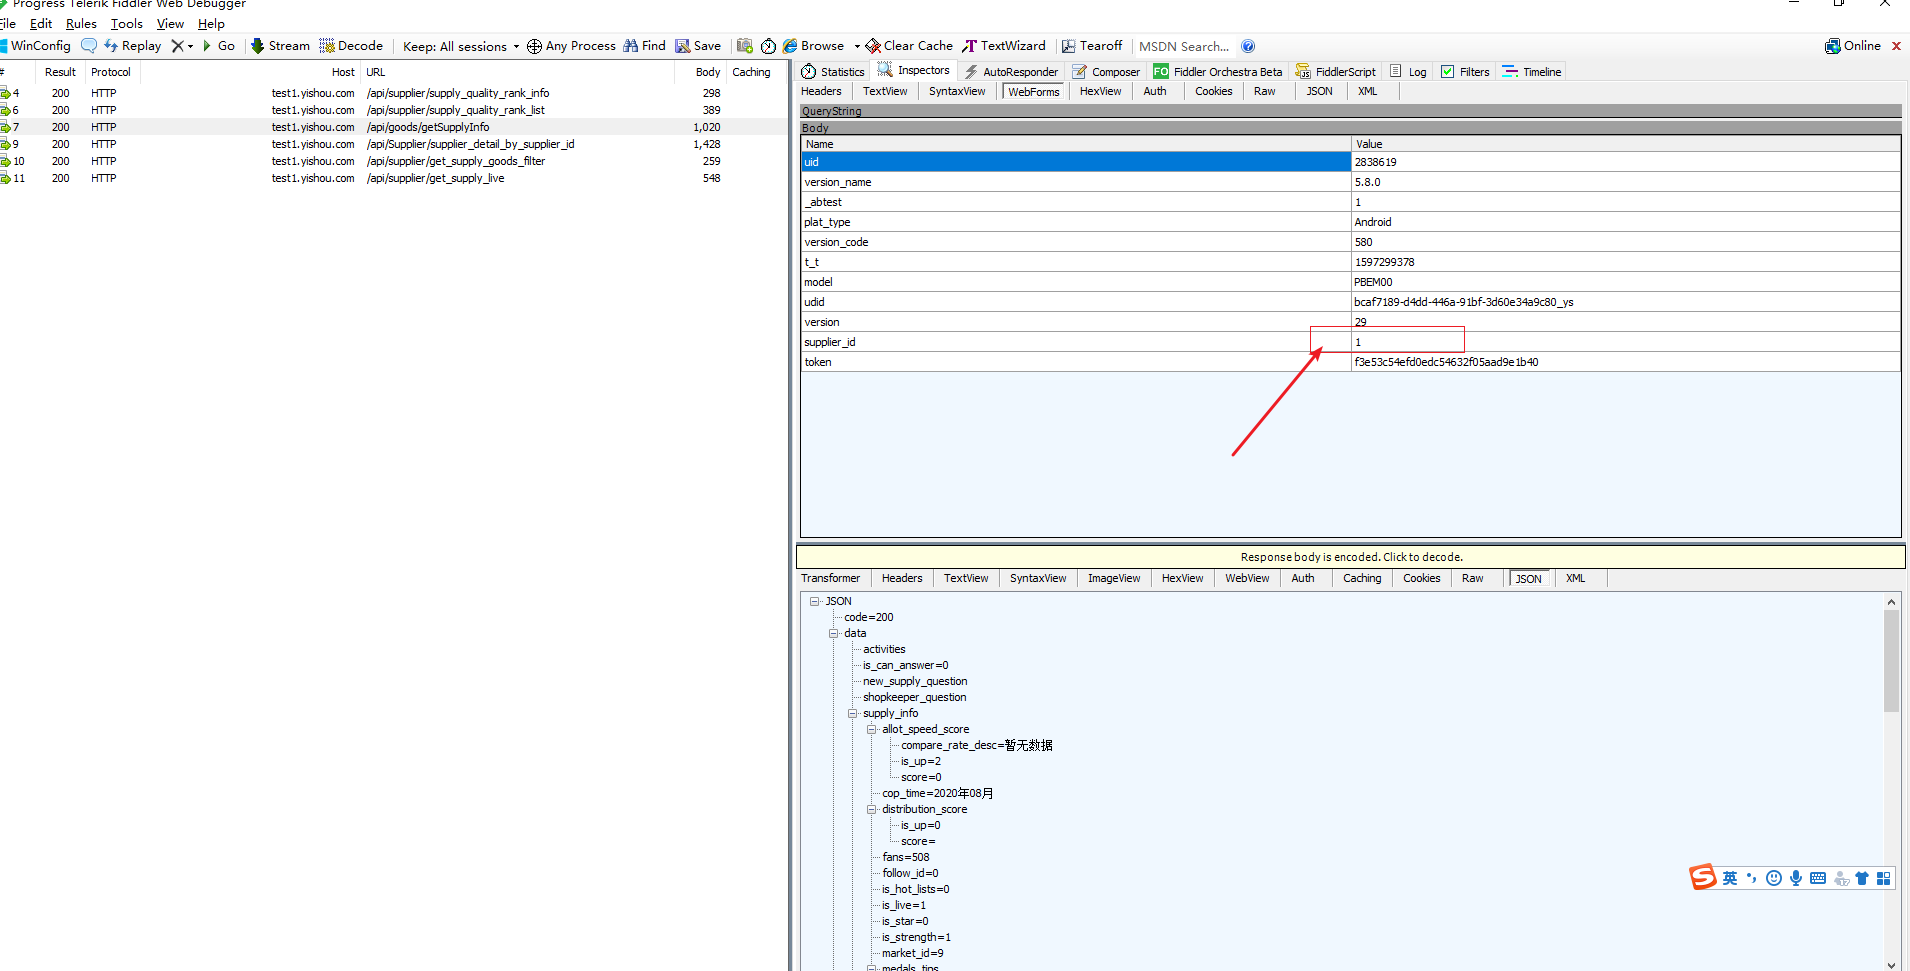1910x971 pixels.
Task: Select request SyntaxView tab
Action: click(957, 91)
